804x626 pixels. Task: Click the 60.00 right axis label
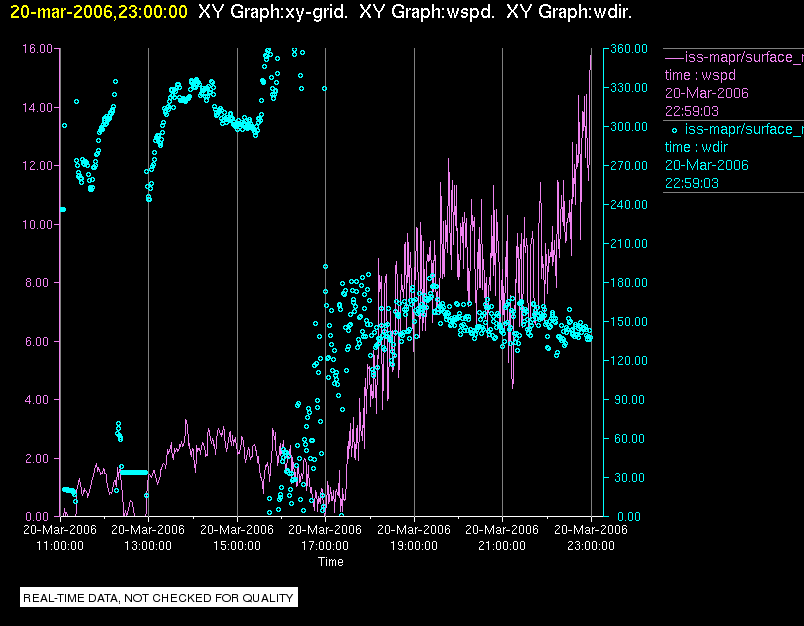(629, 438)
